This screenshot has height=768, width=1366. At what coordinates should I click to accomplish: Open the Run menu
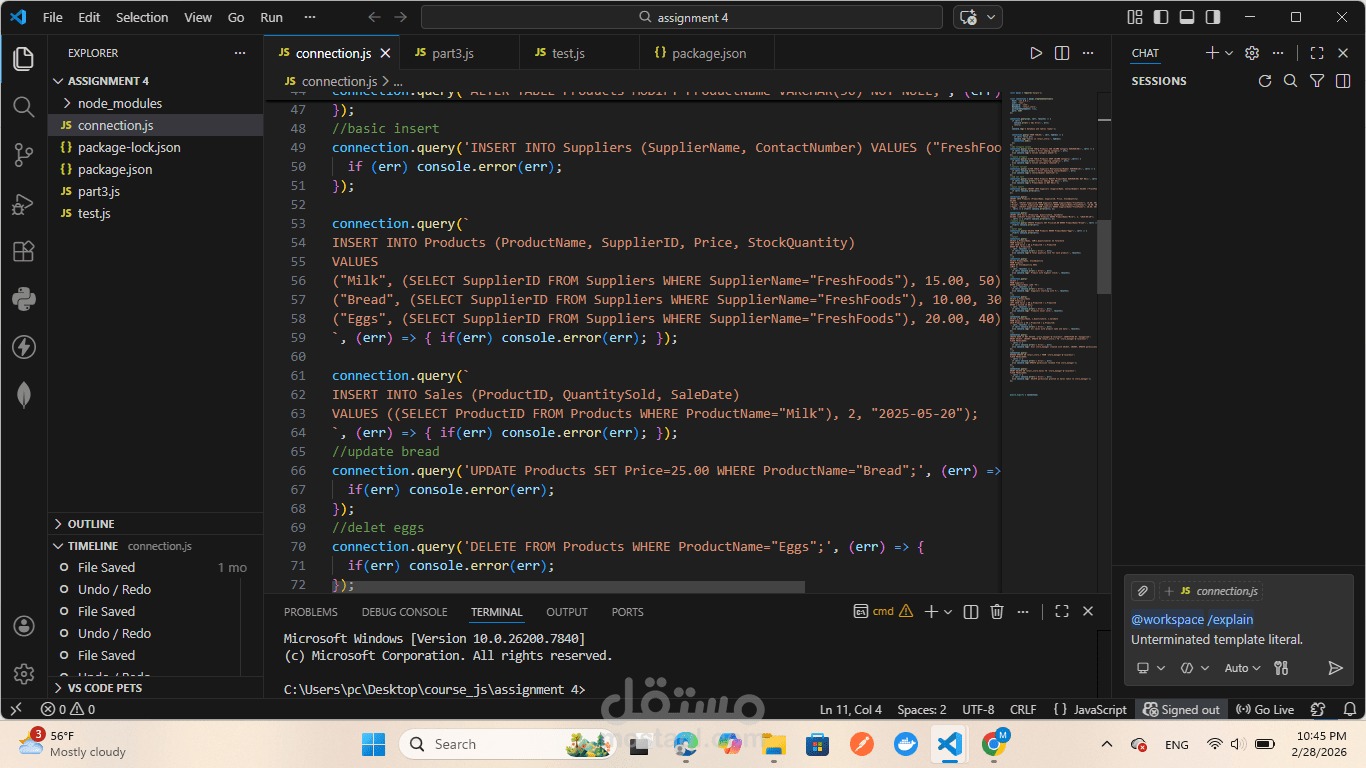point(271,17)
